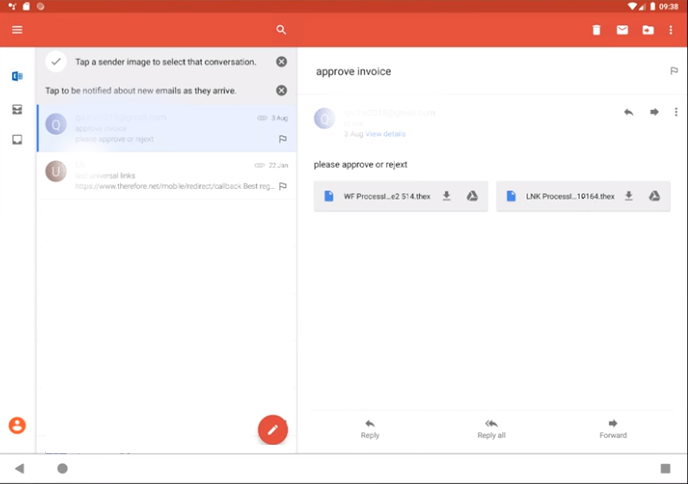Open message overflow menu in header

[x=676, y=112]
